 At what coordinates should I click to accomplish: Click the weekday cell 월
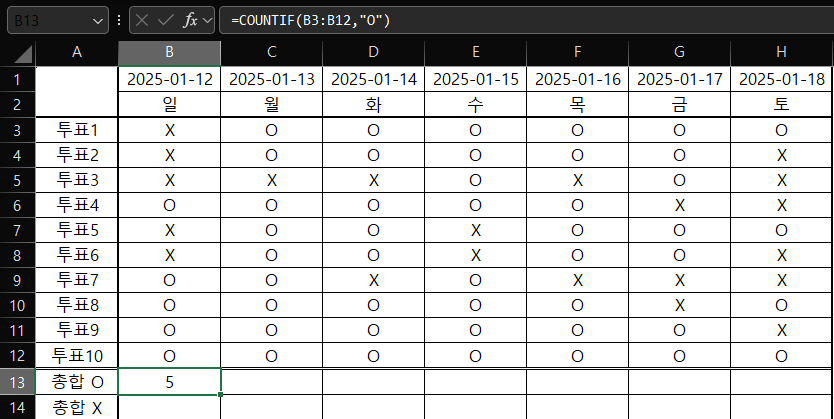[271, 105]
